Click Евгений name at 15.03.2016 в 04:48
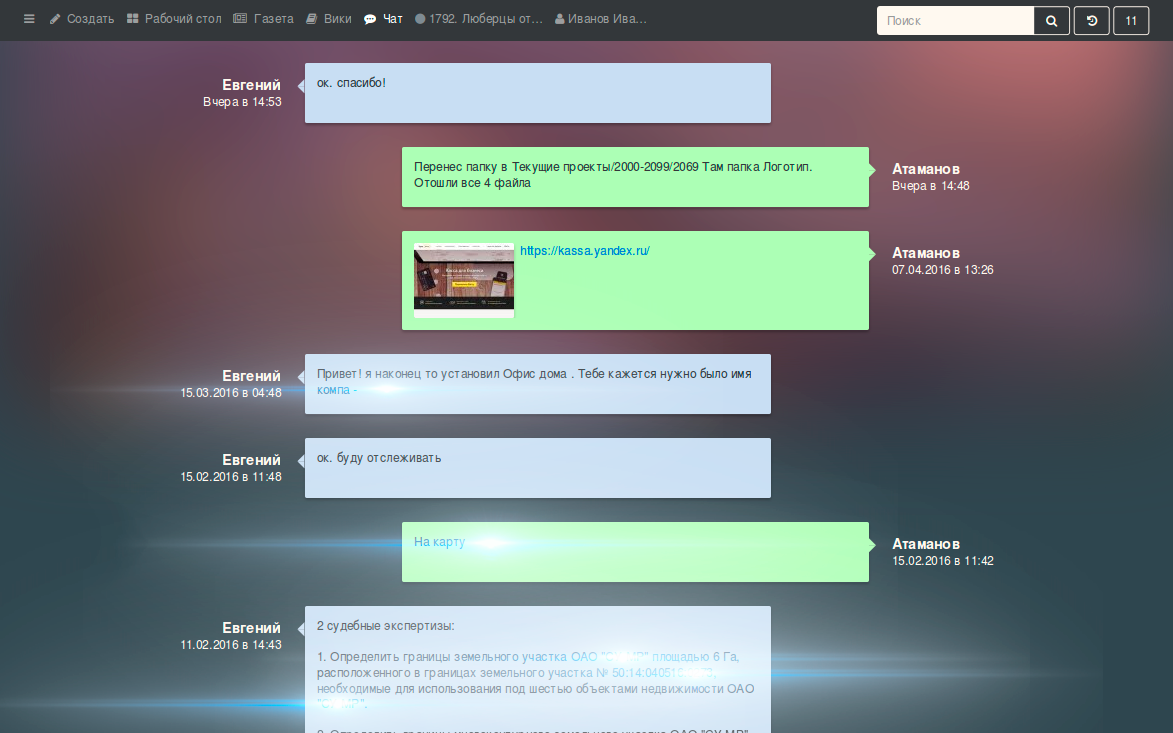The width and height of the screenshot is (1173, 733). pyautogui.click(x=251, y=376)
